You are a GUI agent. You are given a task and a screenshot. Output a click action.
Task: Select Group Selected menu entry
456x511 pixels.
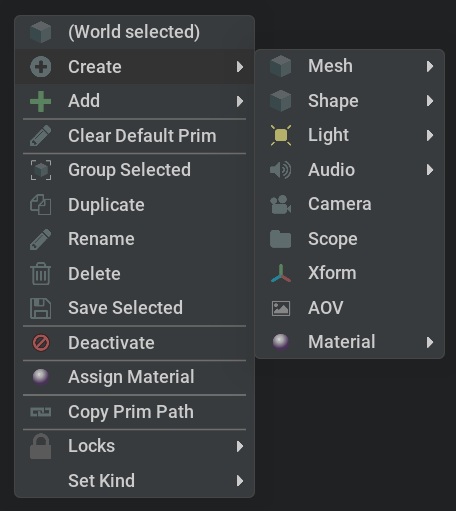(135, 170)
